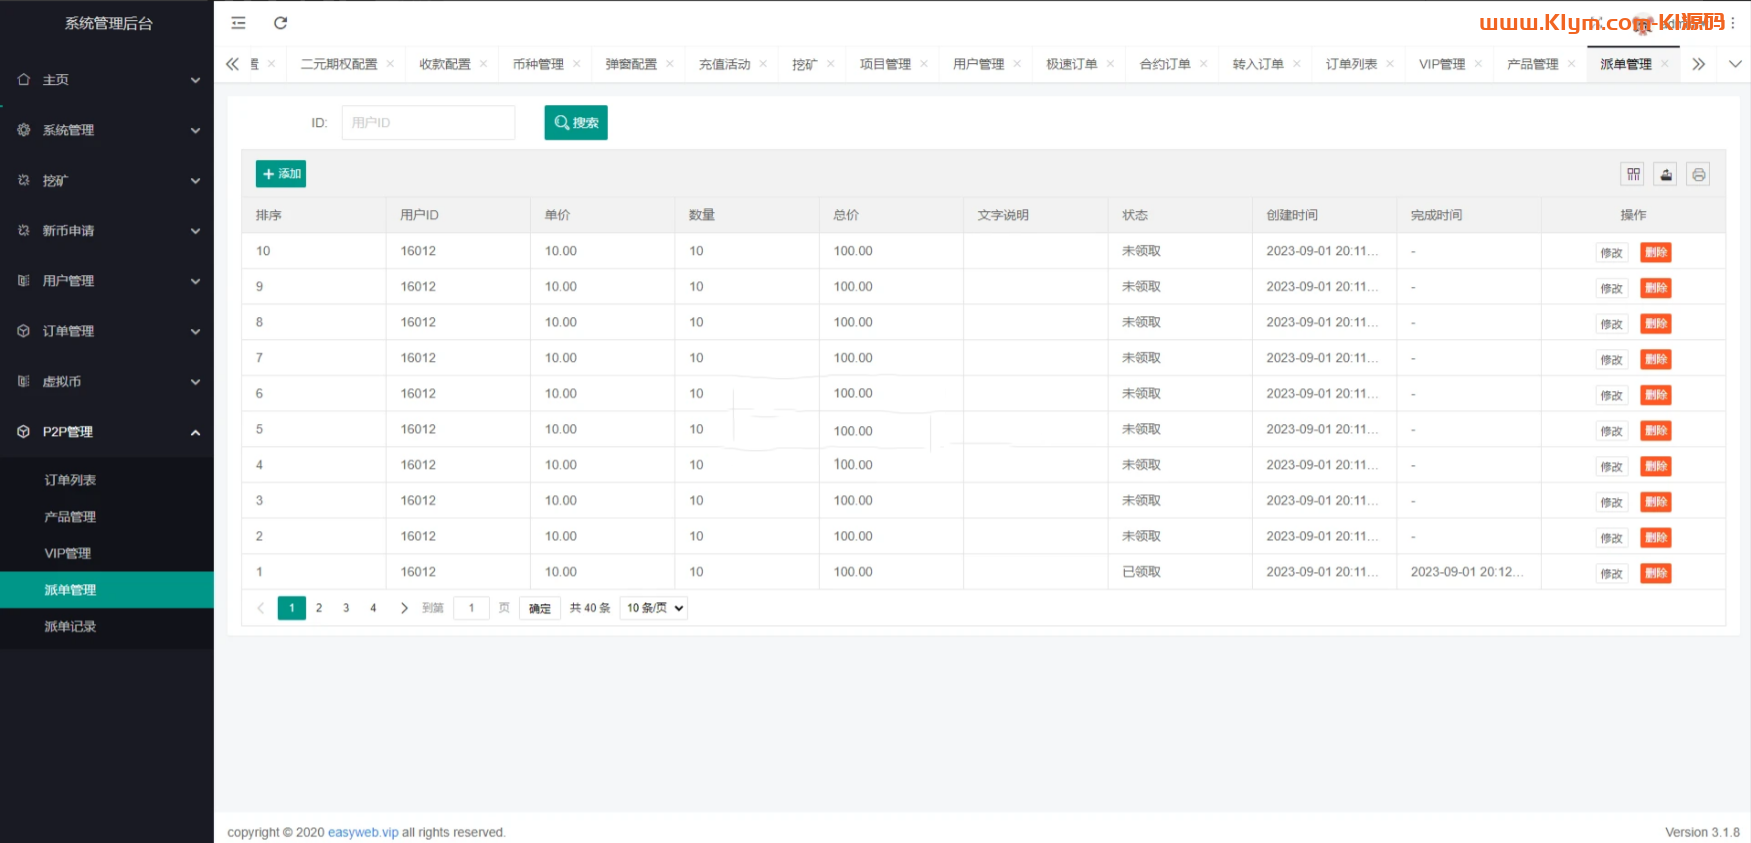
Task: Click the print table icon
Action: click(x=1698, y=174)
